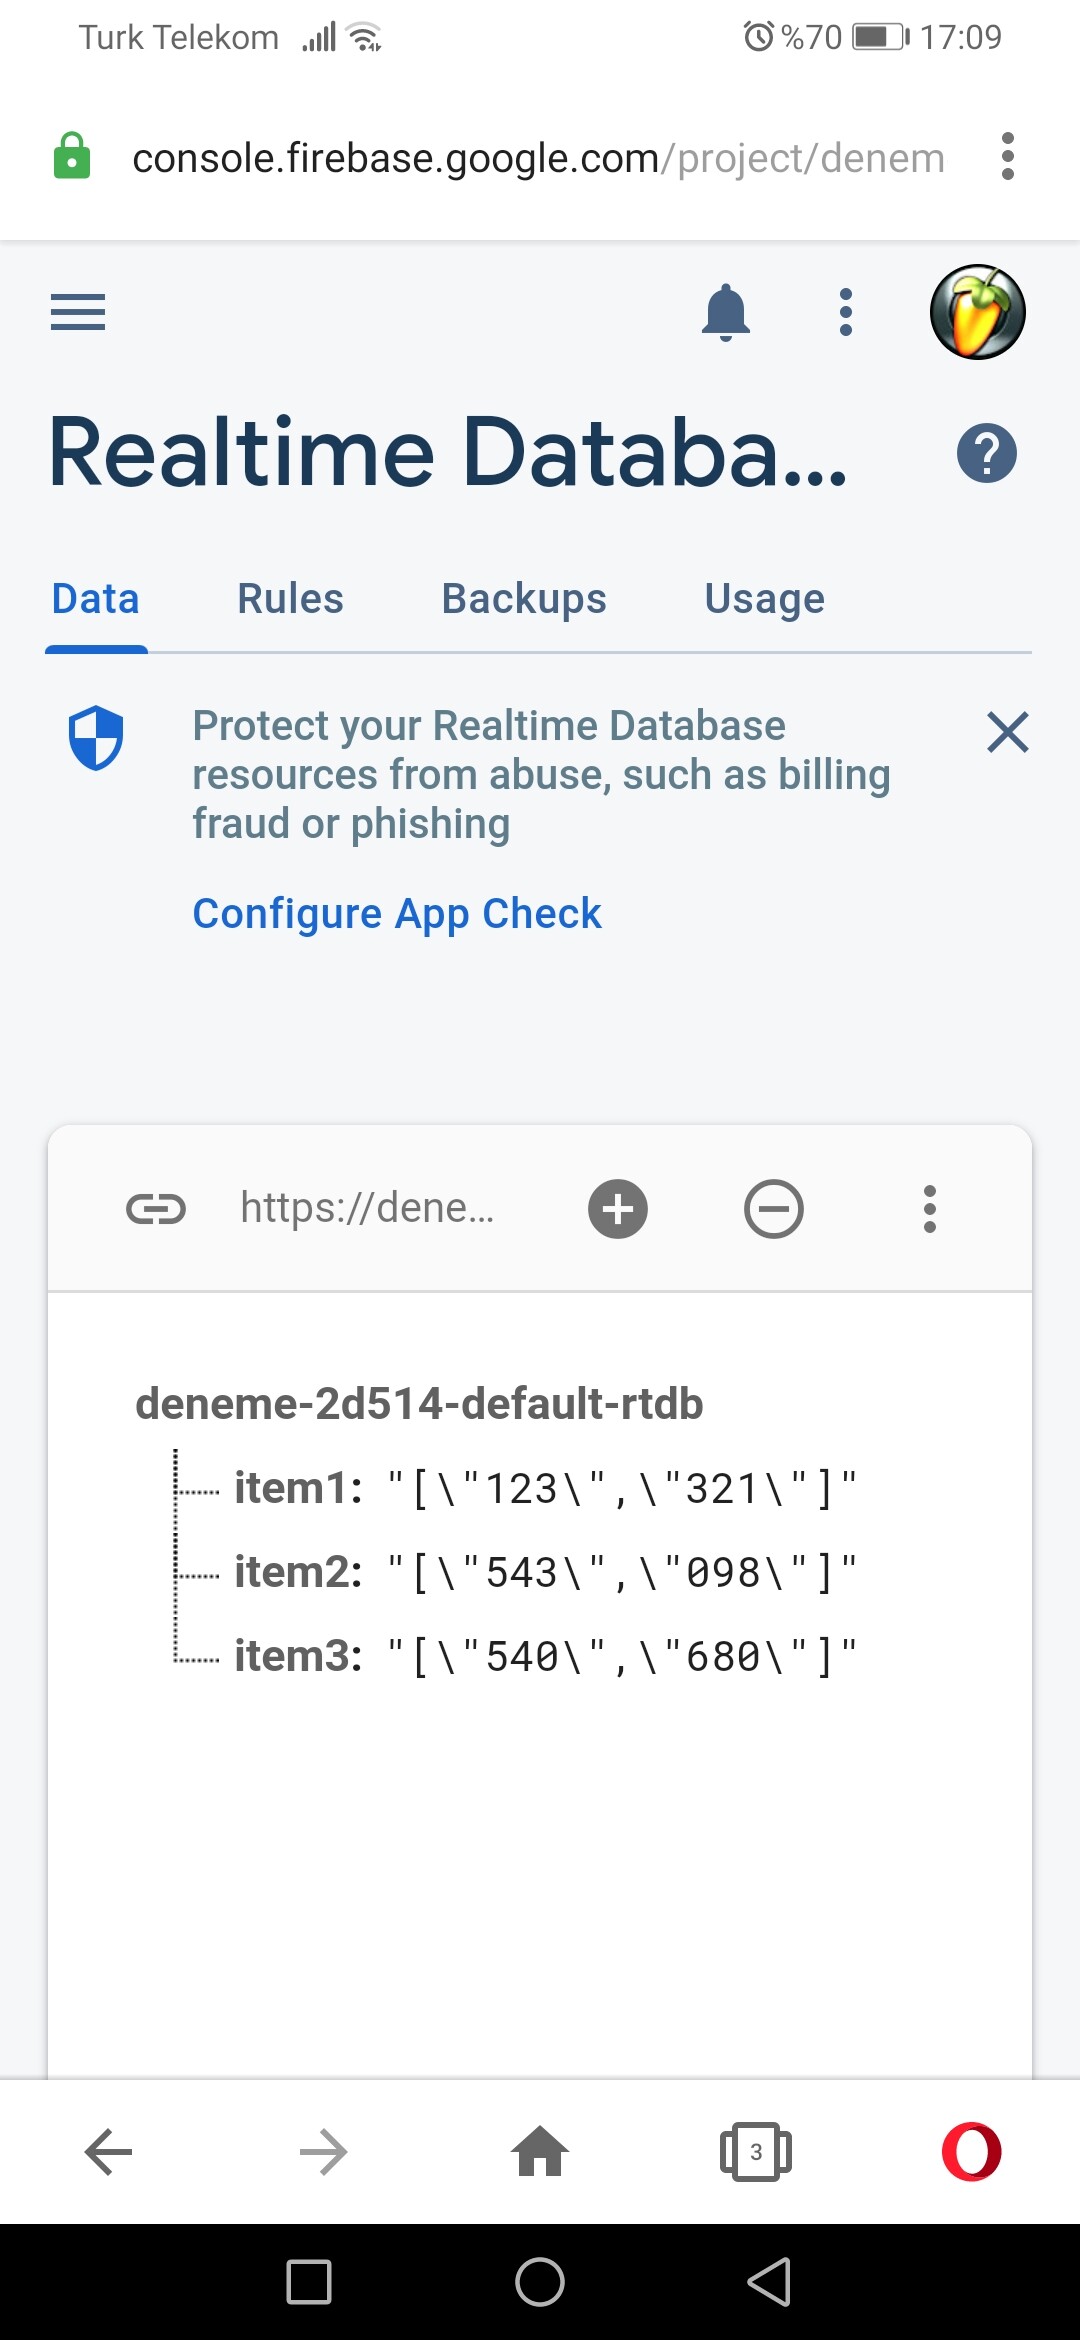Open the help question mark
1080x2340 pixels.
pyautogui.click(x=986, y=453)
